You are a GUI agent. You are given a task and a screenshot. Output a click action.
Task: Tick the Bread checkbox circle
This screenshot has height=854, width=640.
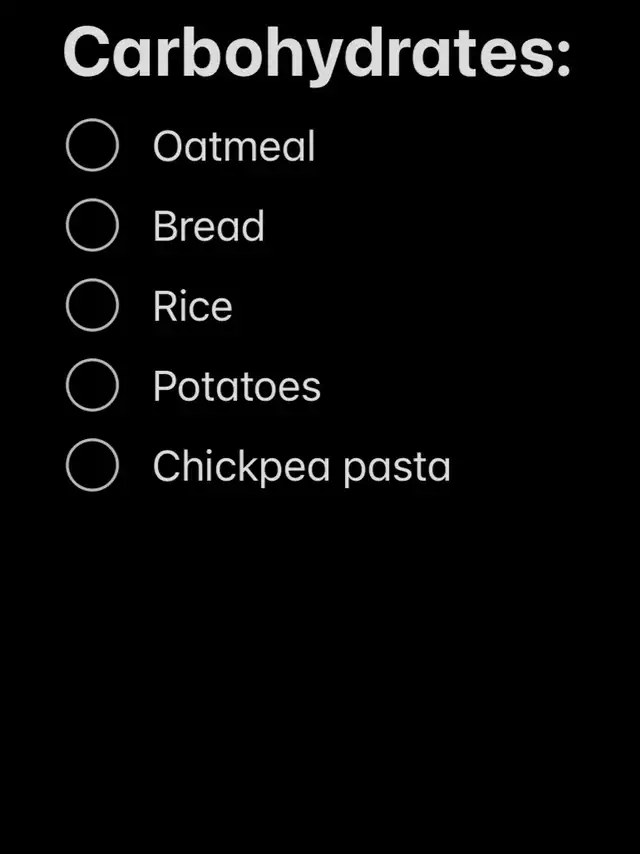point(92,226)
